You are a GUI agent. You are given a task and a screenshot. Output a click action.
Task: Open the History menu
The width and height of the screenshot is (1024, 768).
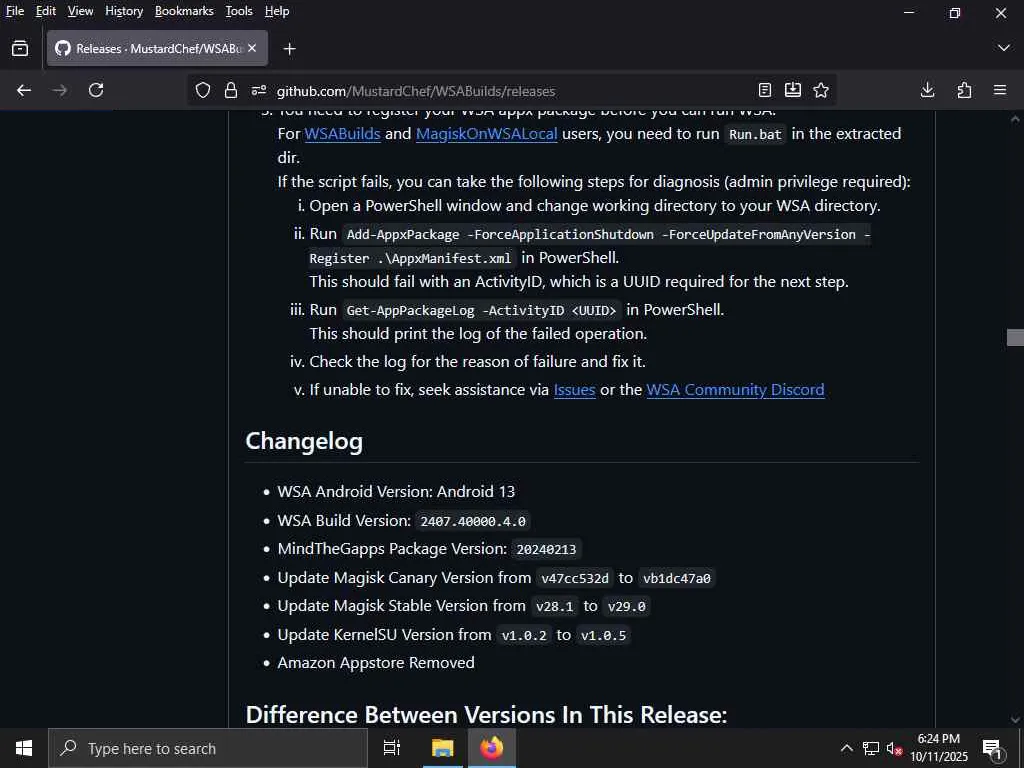point(124,11)
